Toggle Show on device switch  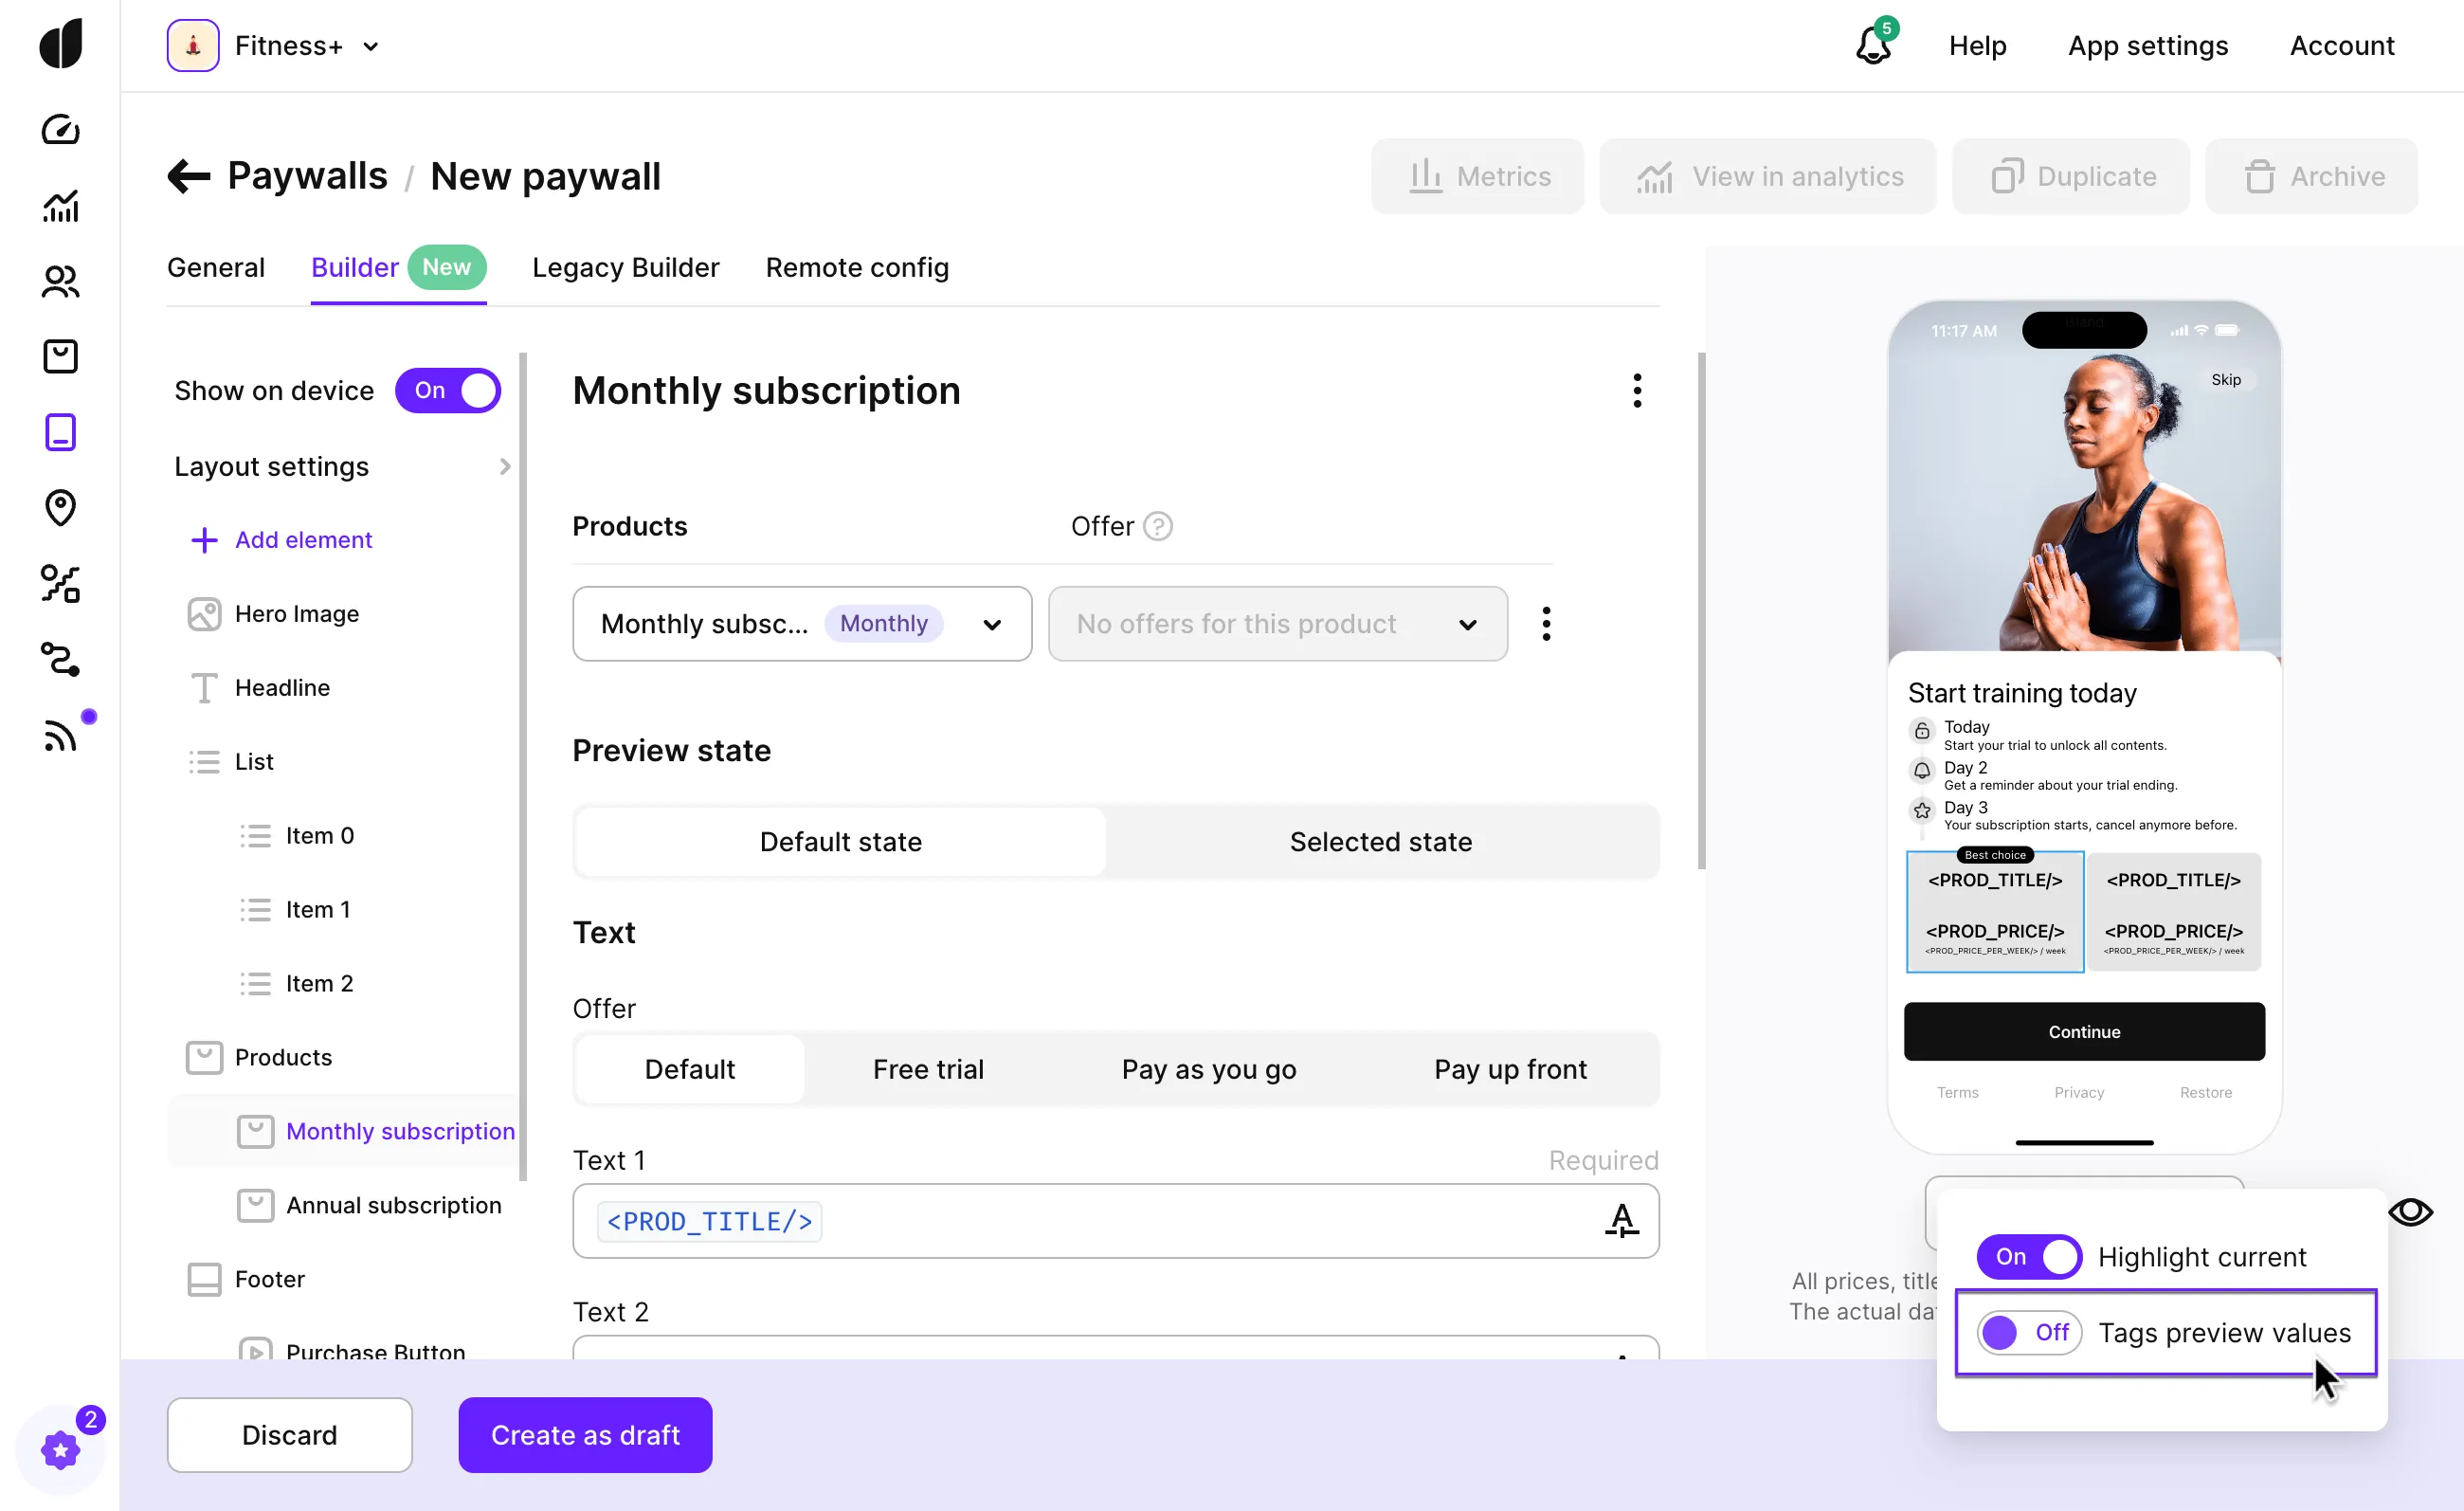(x=447, y=391)
